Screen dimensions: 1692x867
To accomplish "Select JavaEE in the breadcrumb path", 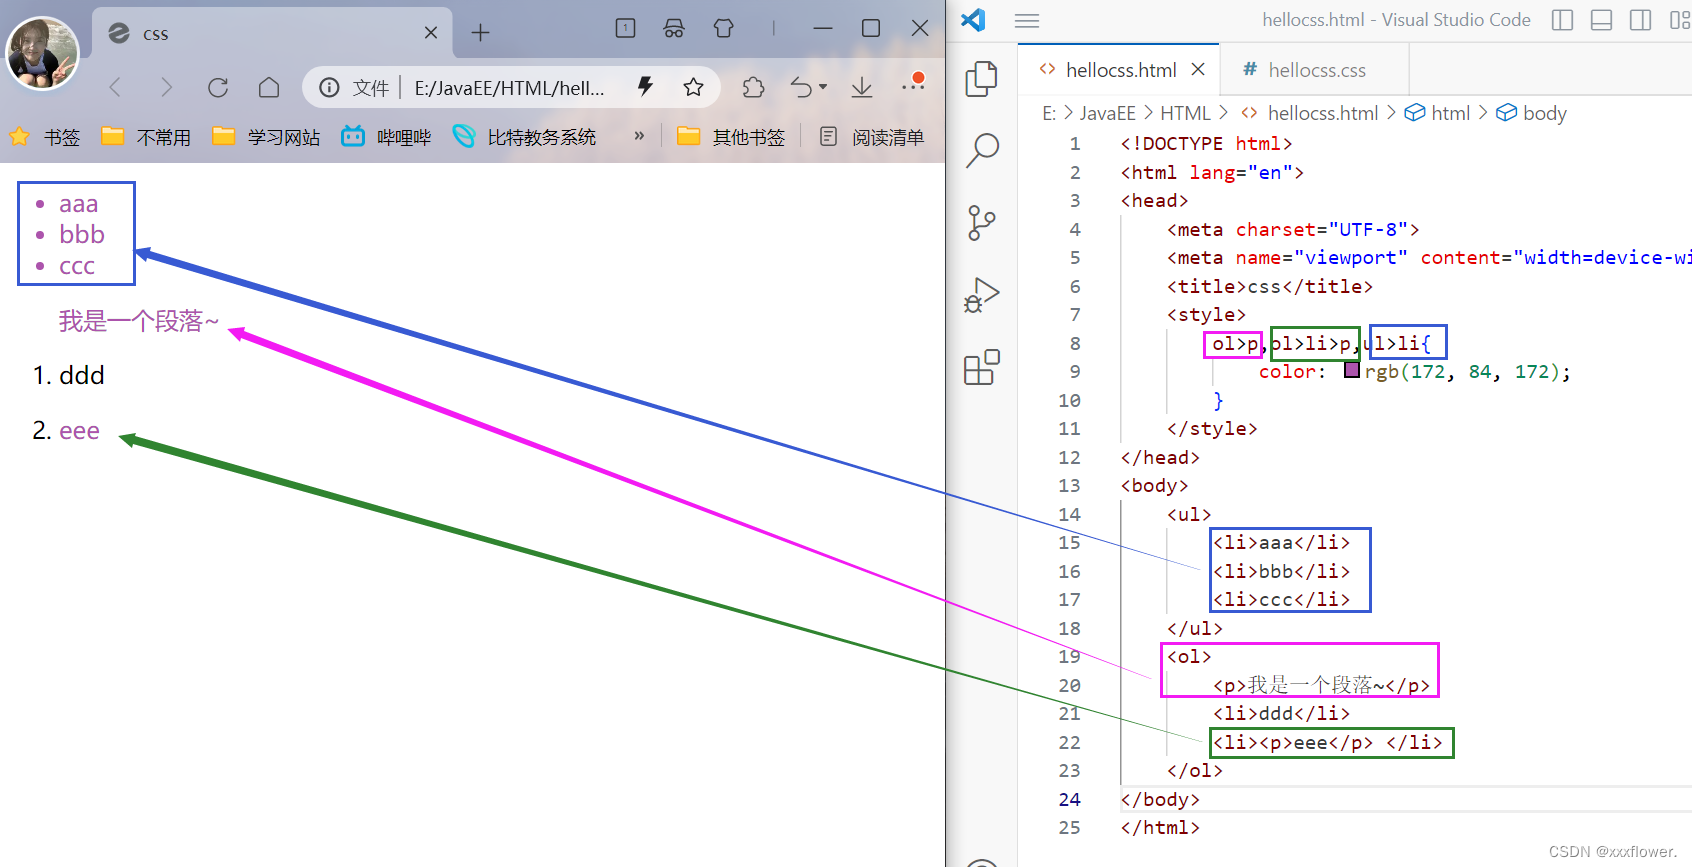I will 1107,113.
